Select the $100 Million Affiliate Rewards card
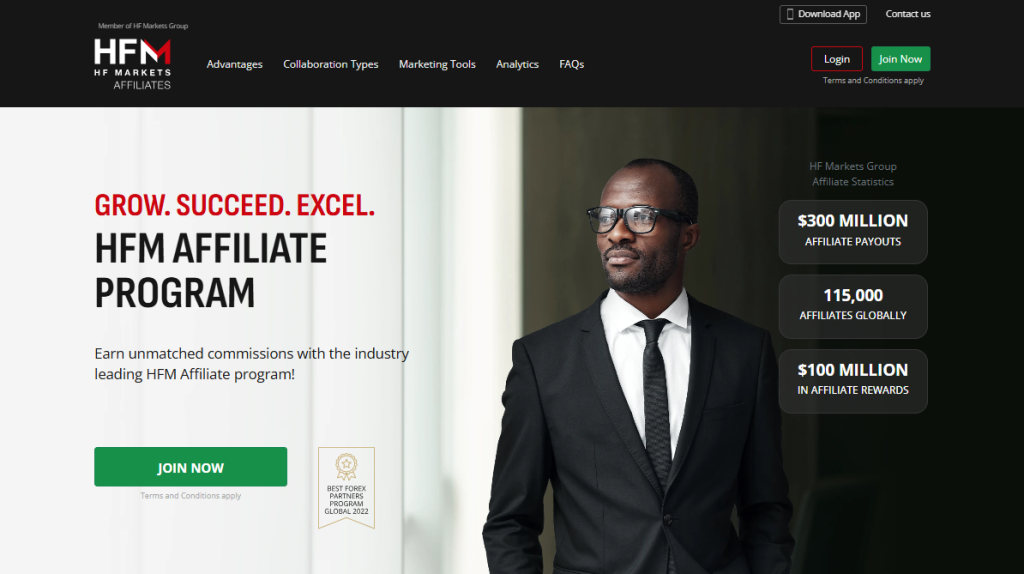The image size is (1024, 574). point(853,381)
